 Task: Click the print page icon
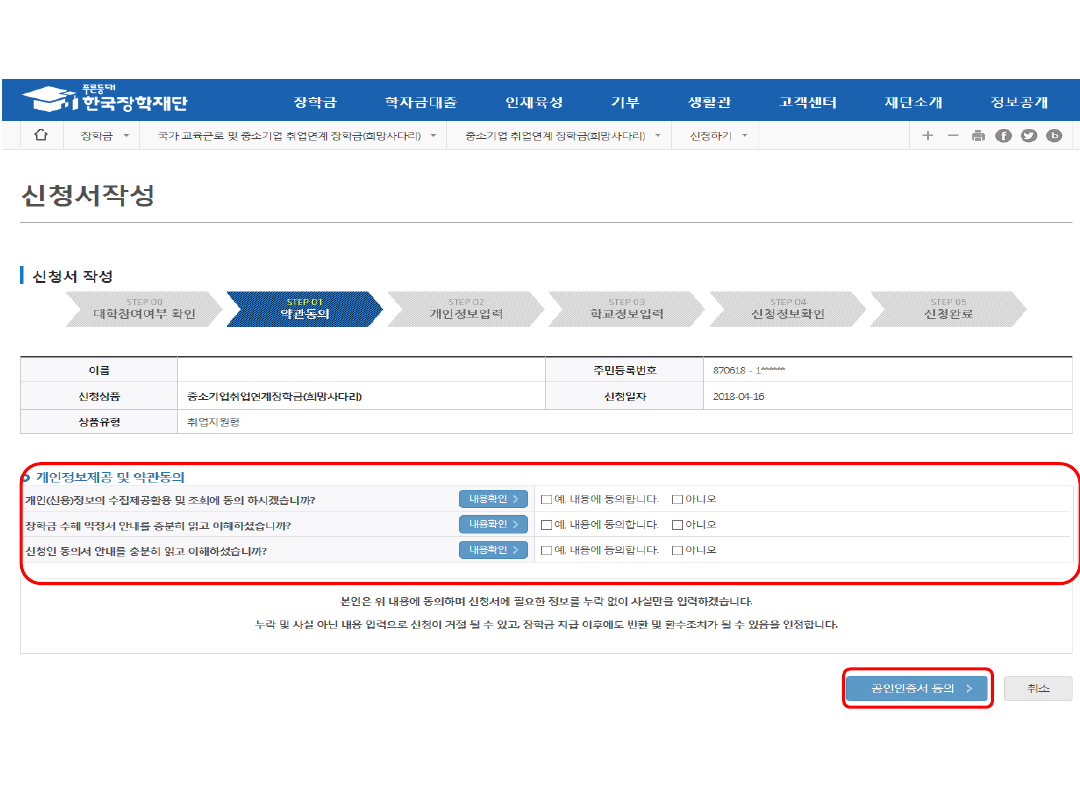pos(978,136)
